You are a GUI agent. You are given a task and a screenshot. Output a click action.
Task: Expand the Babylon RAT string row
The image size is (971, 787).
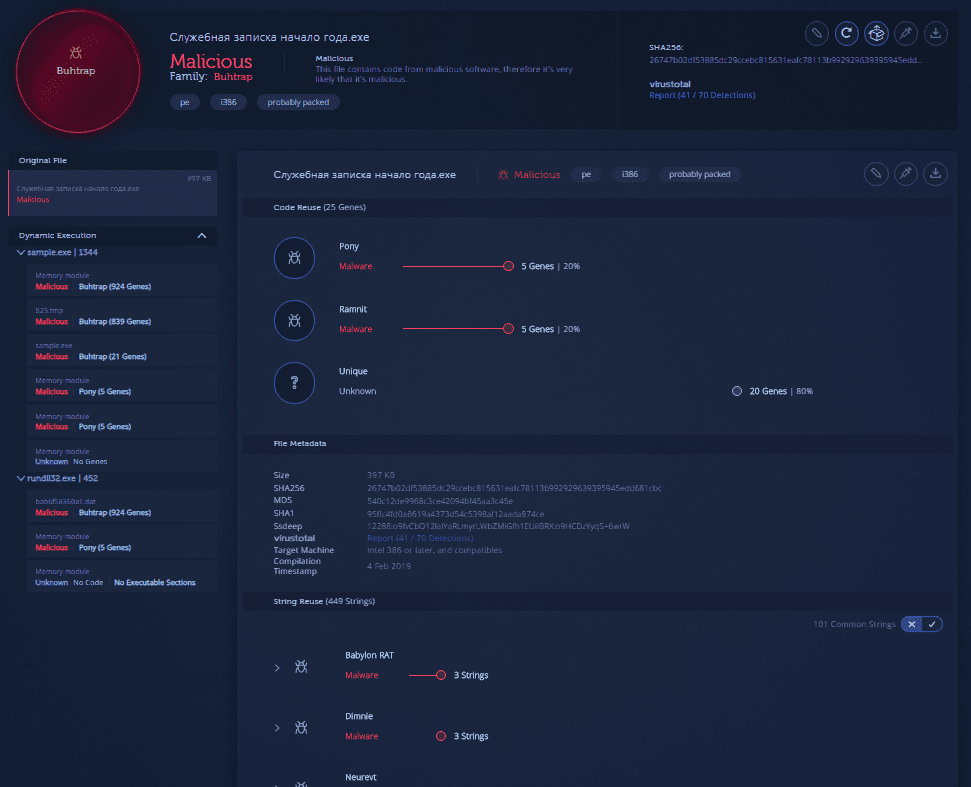point(277,667)
